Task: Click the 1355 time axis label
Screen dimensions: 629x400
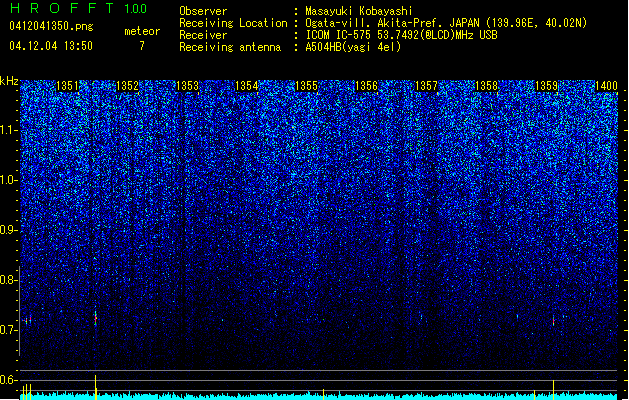Action: coord(306,86)
